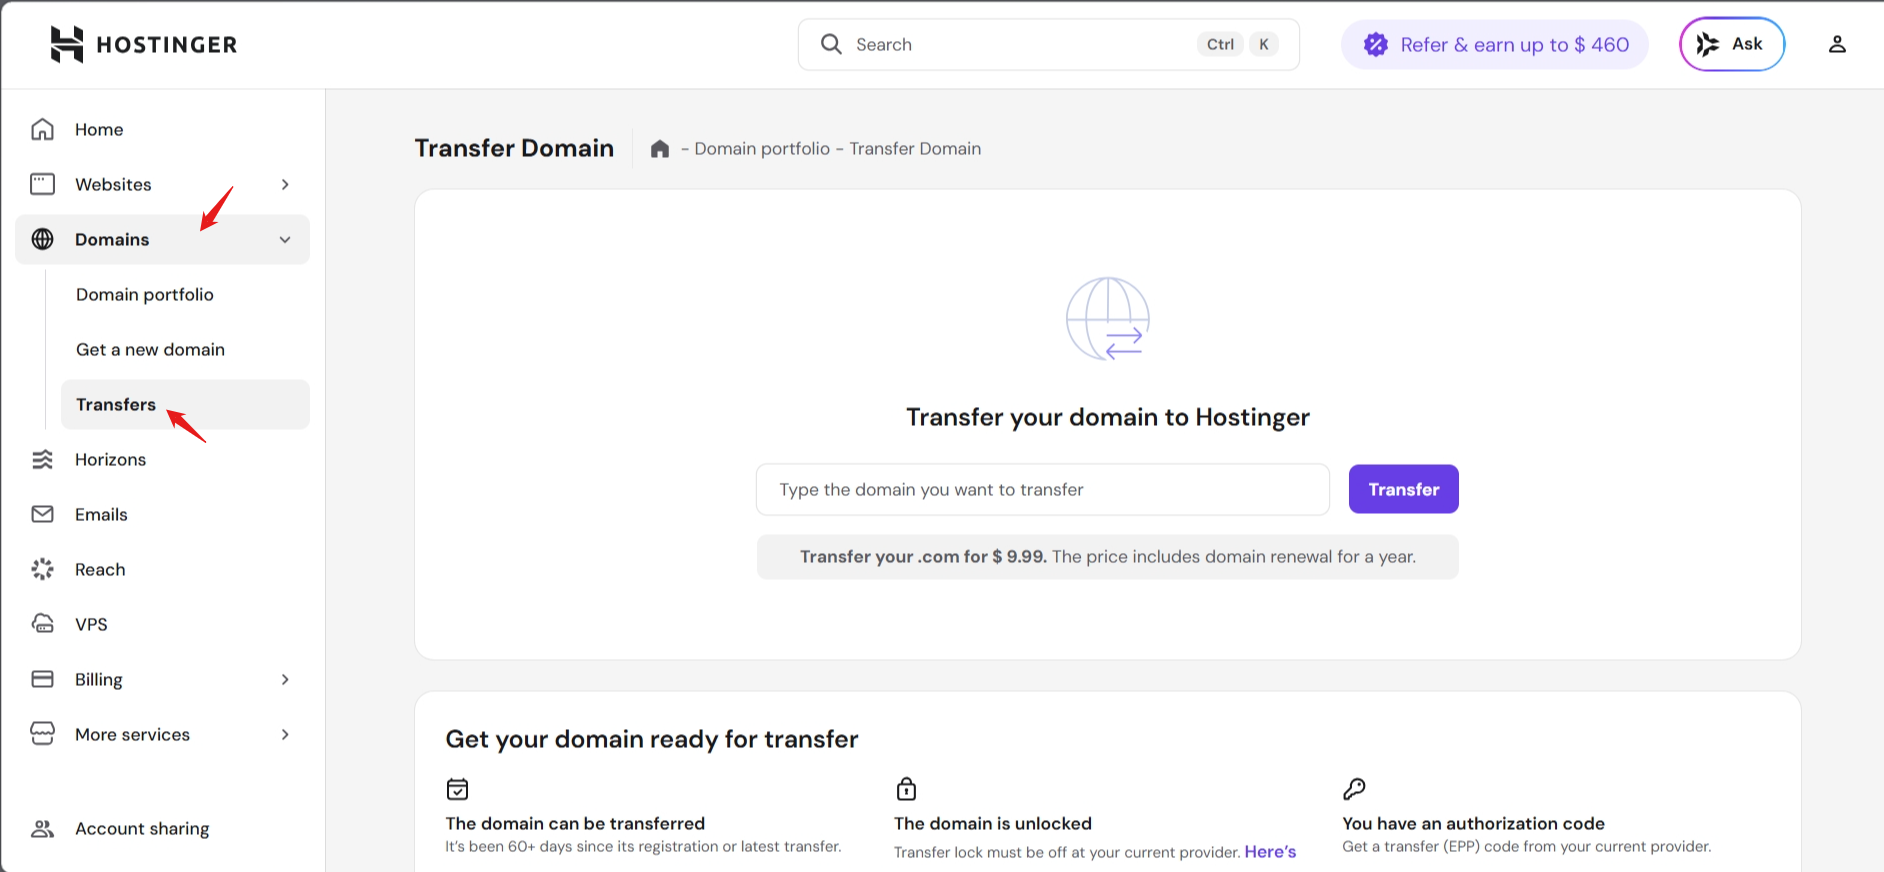Image resolution: width=1884 pixels, height=872 pixels.
Task: Click the Transfer Domain page heading
Action: point(514,148)
